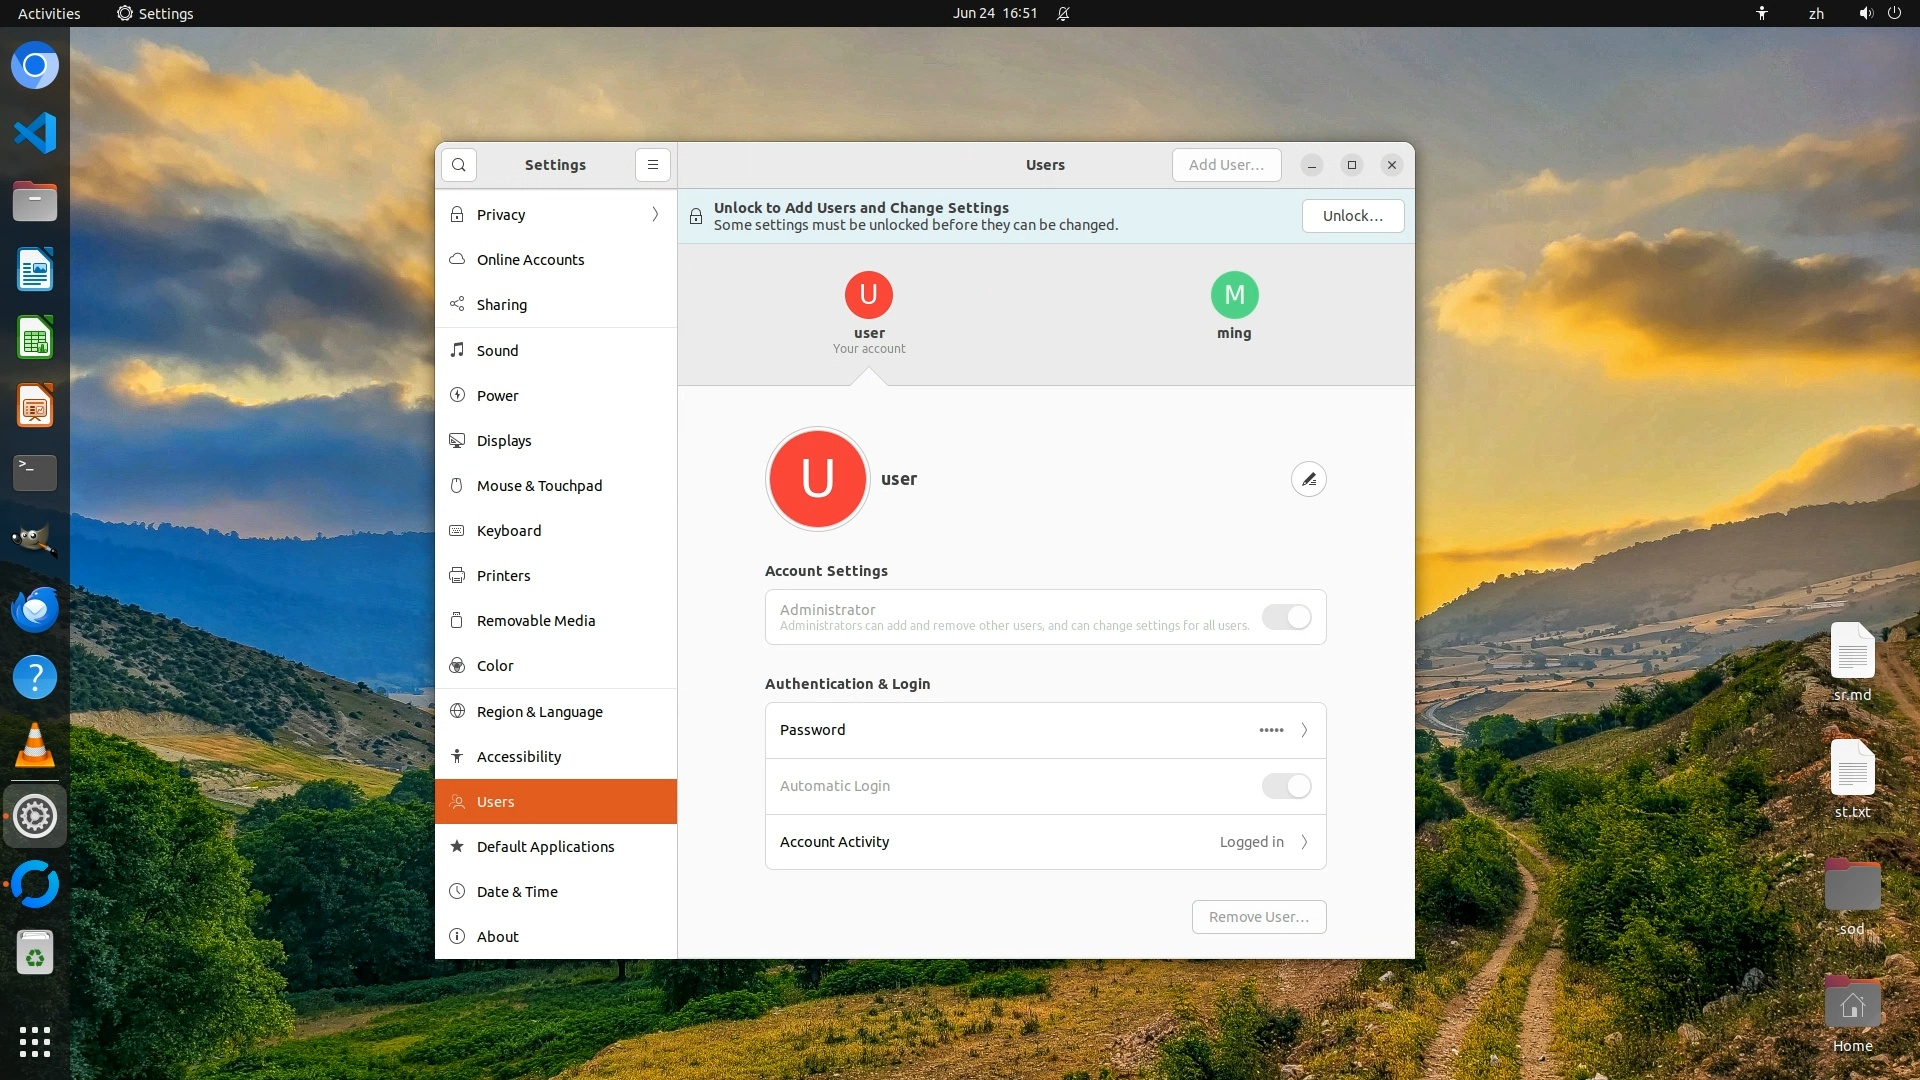Open the zh input source indicator
This screenshot has width=1920, height=1080.
pyautogui.click(x=1816, y=14)
